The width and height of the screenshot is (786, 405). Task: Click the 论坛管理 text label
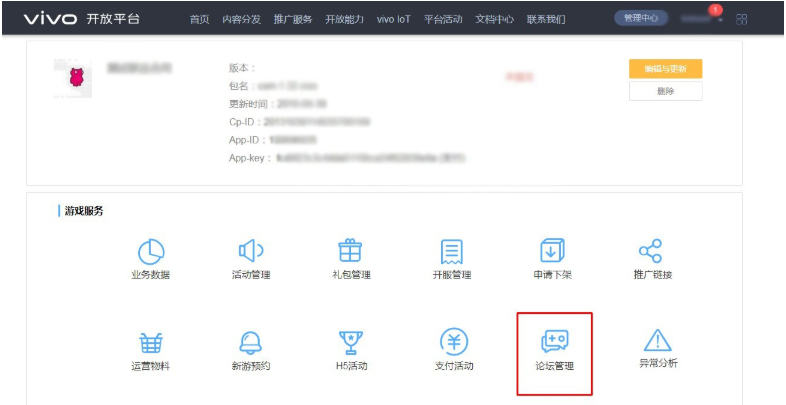point(554,366)
